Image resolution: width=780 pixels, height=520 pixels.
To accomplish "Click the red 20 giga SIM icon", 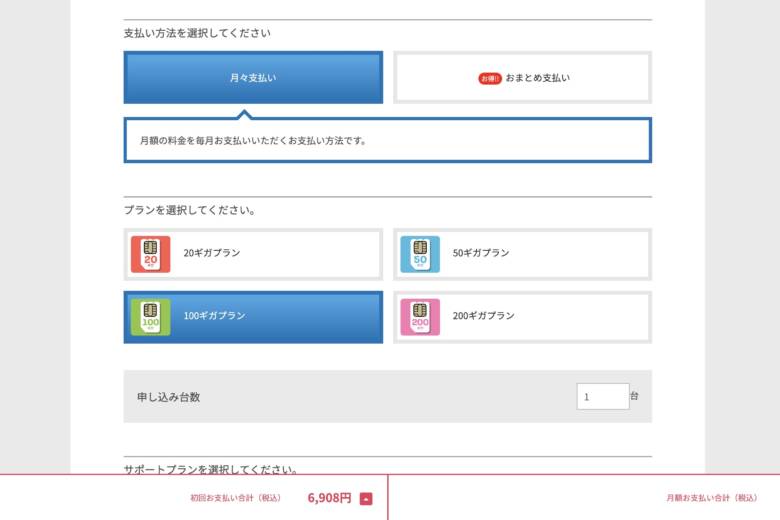I will pos(151,254).
